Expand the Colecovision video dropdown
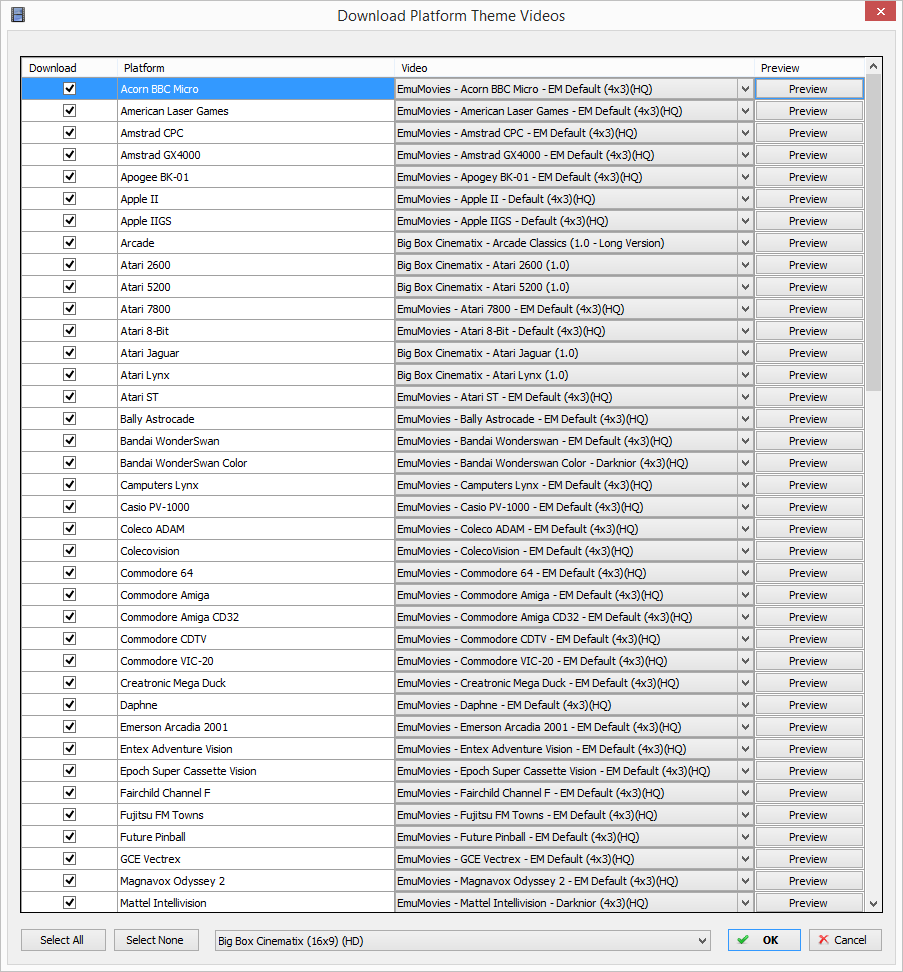The width and height of the screenshot is (903, 972). pos(745,551)
